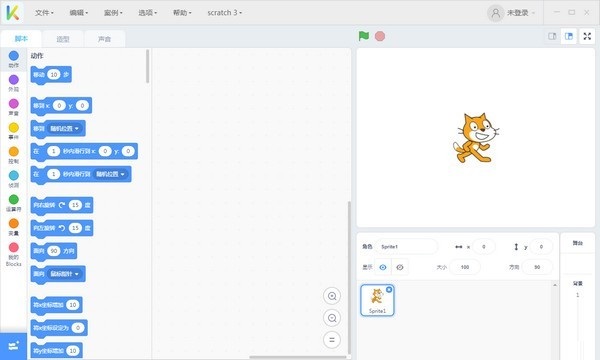Open the 选项 menu
The height and width of the screenshot is (360, 600).
click(147, 13)
